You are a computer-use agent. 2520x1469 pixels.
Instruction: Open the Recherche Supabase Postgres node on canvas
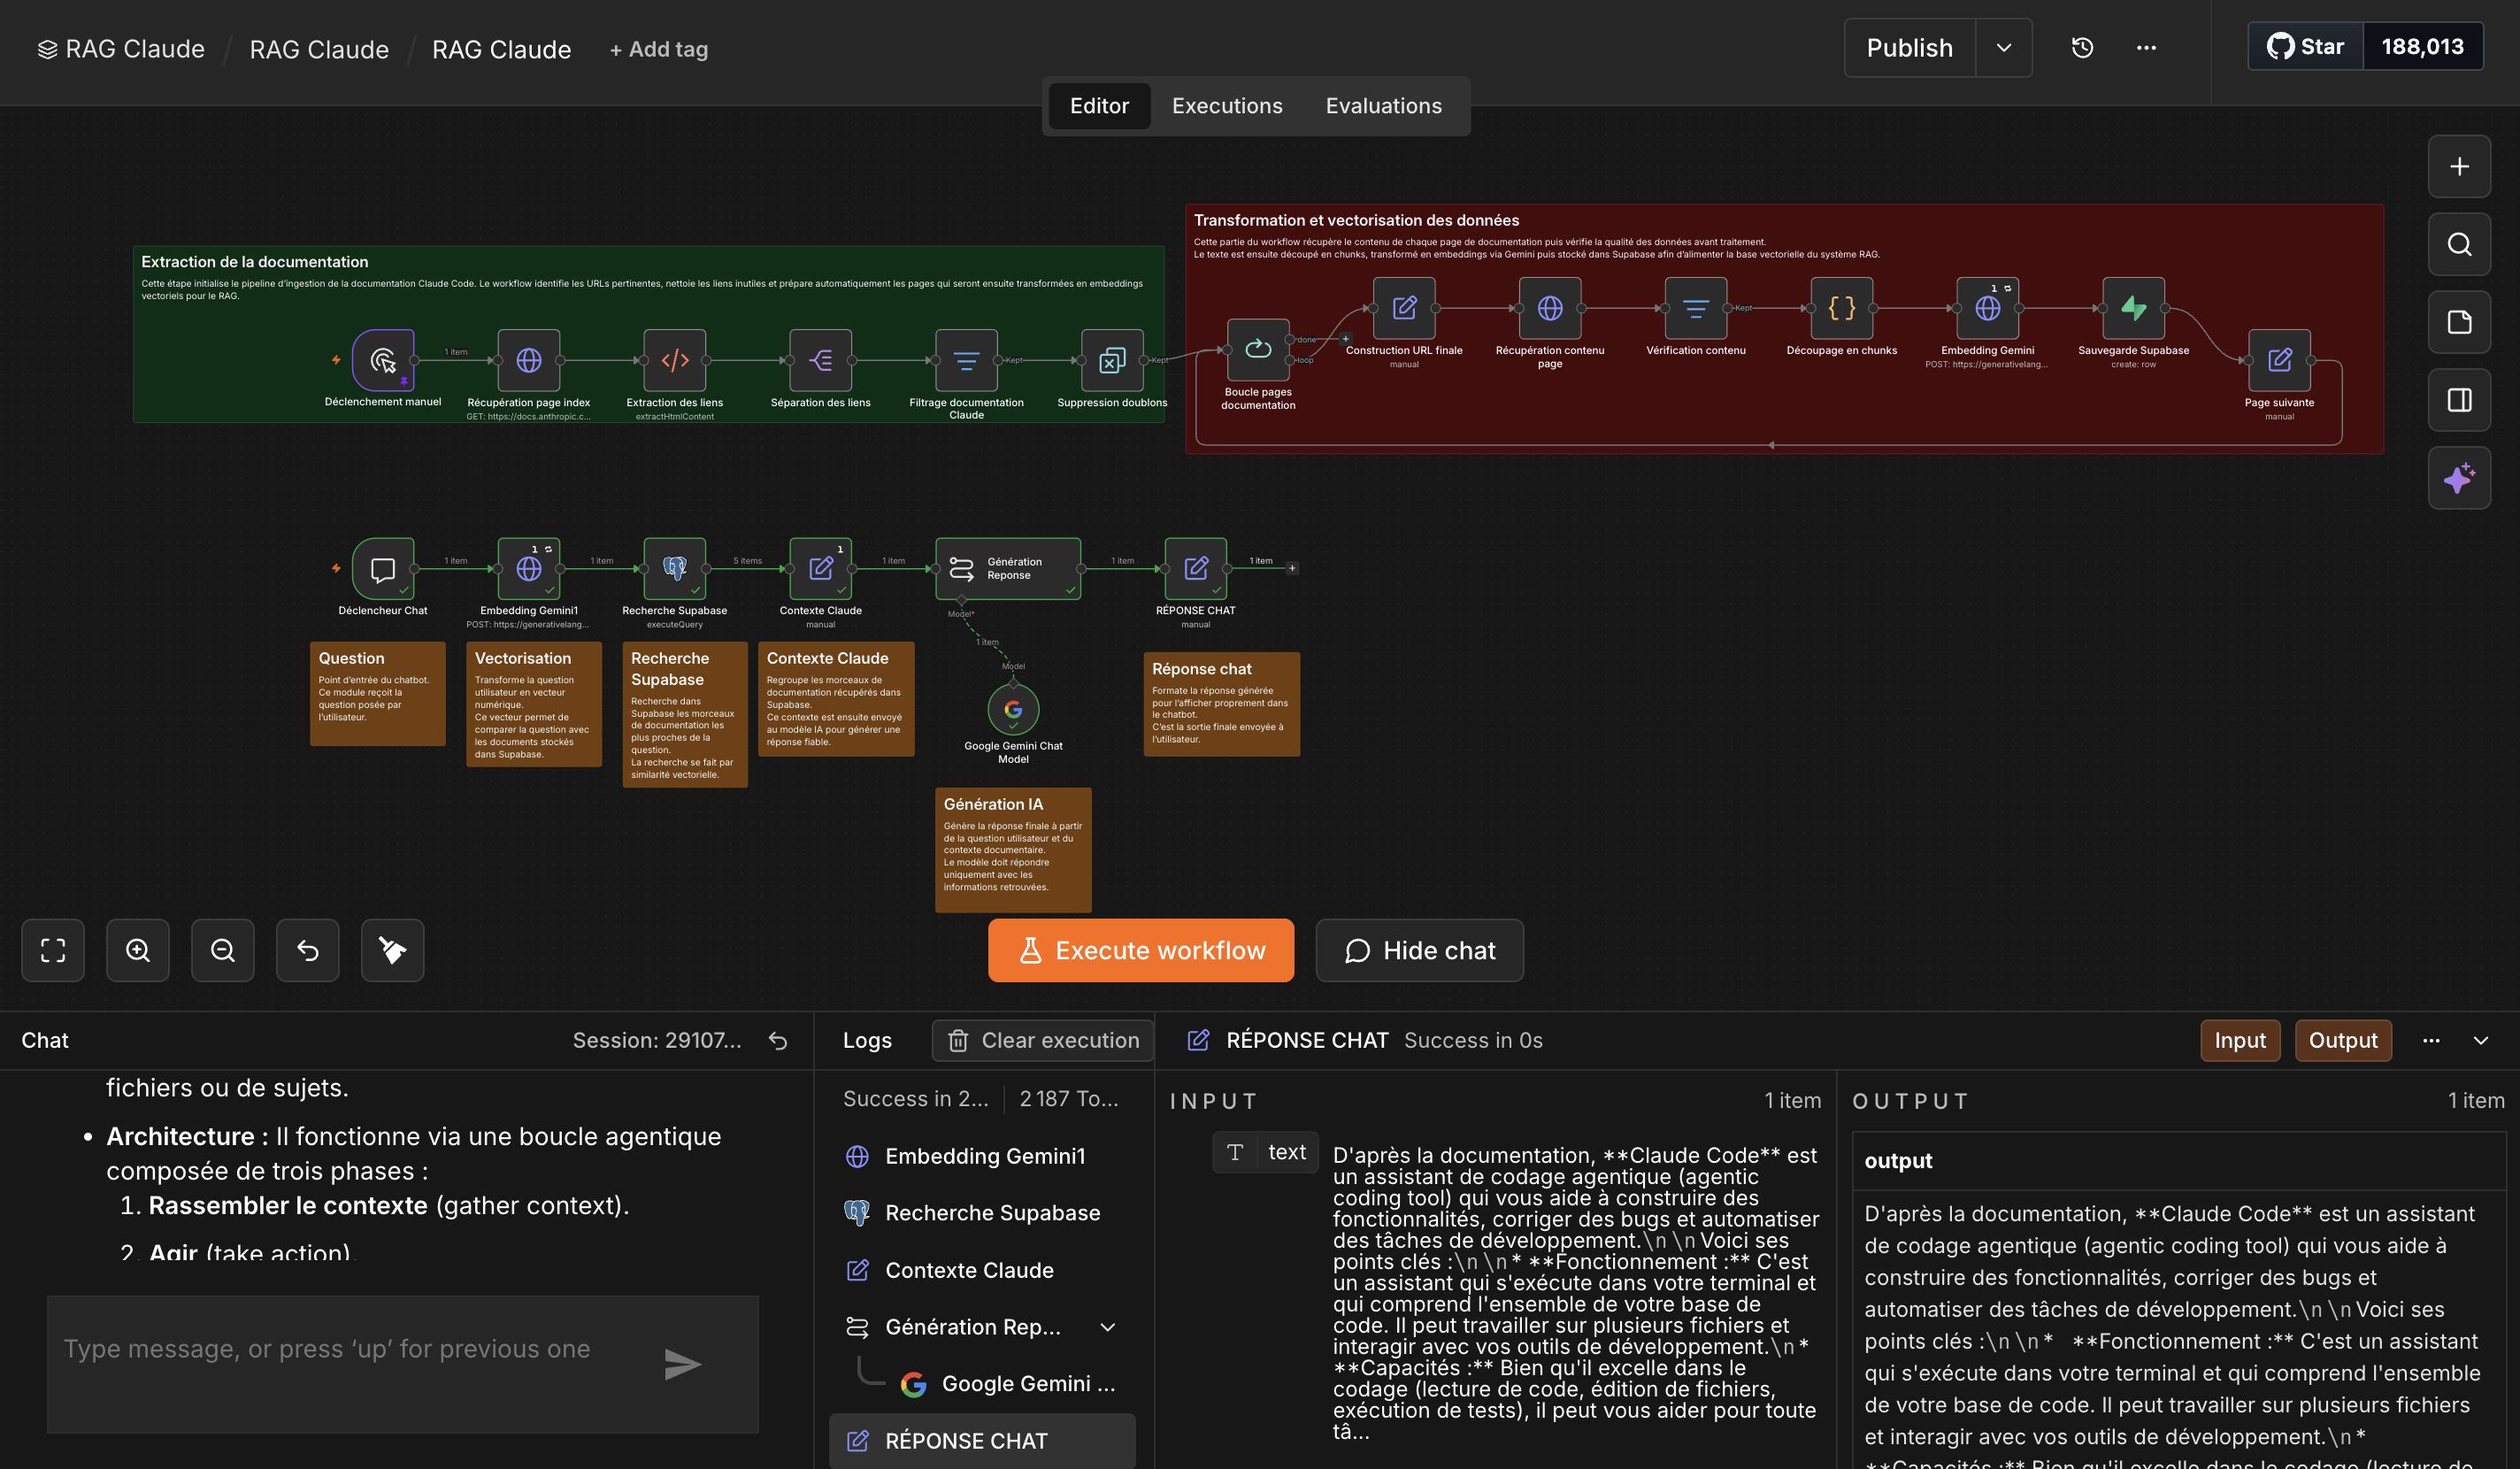pos(675,569)
